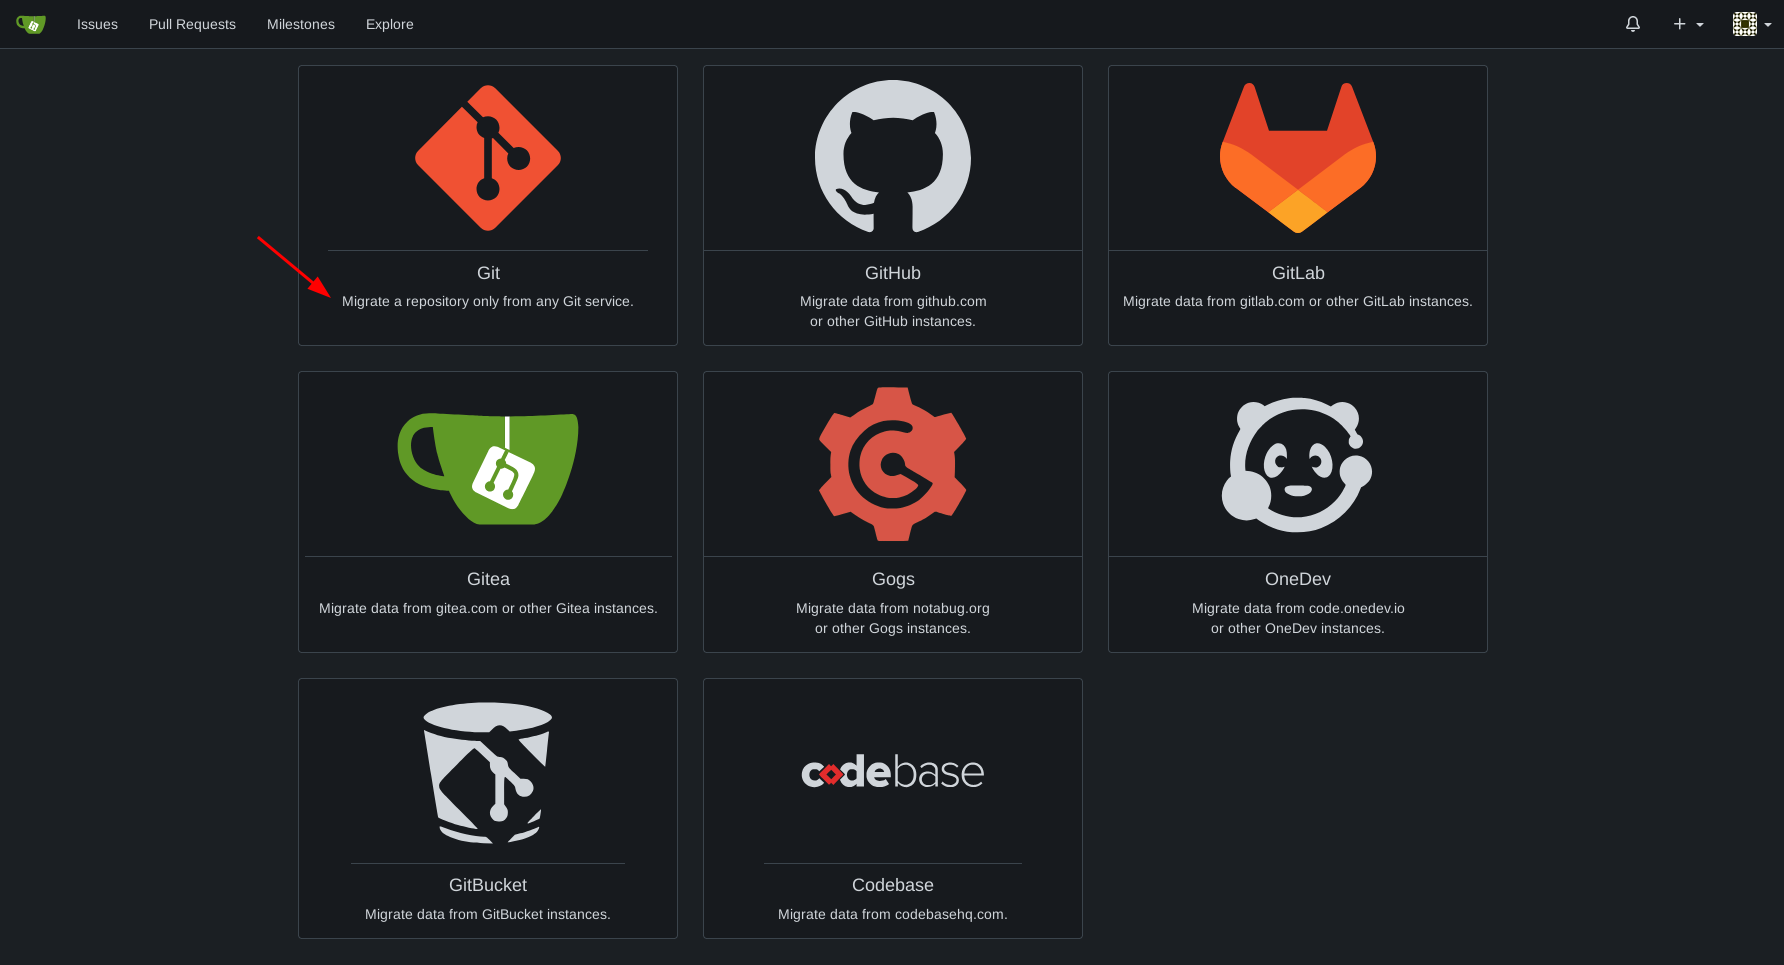
Task: Select the Gogs migration title
Action: point(893,579)
